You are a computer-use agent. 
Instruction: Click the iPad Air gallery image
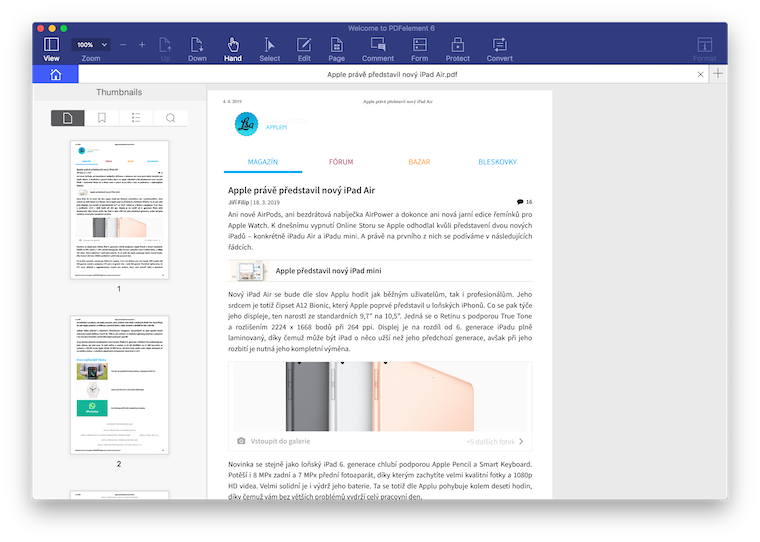click(380, 397)
